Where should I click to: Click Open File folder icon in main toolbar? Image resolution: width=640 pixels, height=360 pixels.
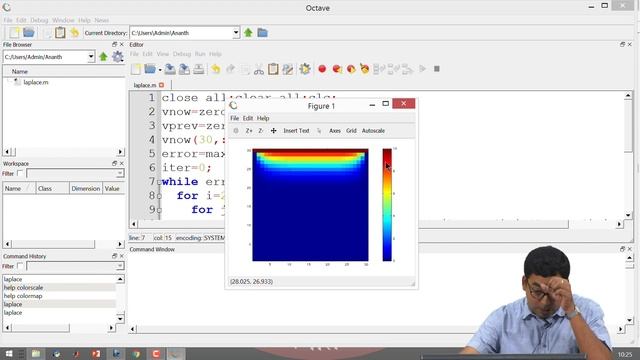[x=29, y=33]
